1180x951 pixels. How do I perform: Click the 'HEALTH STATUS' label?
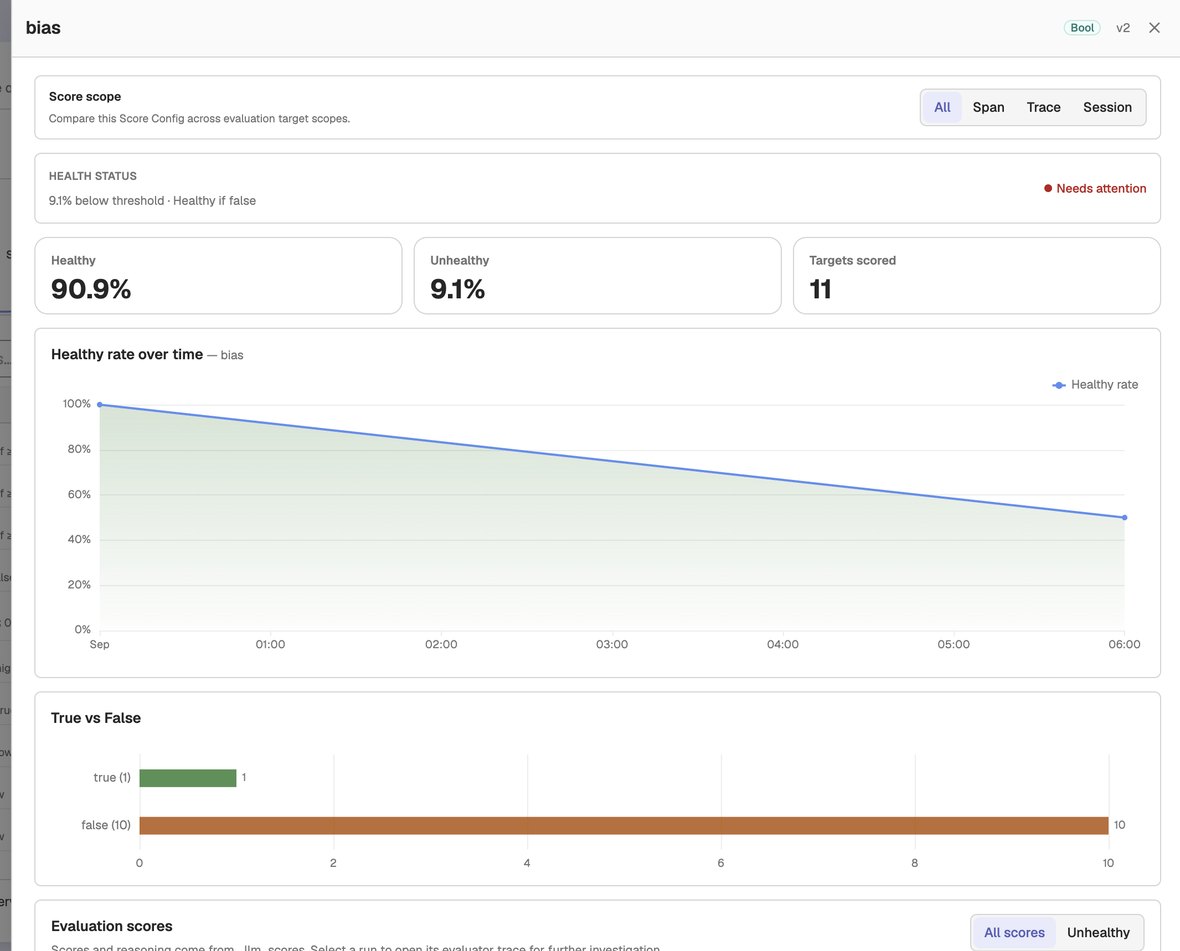point(93,176)
